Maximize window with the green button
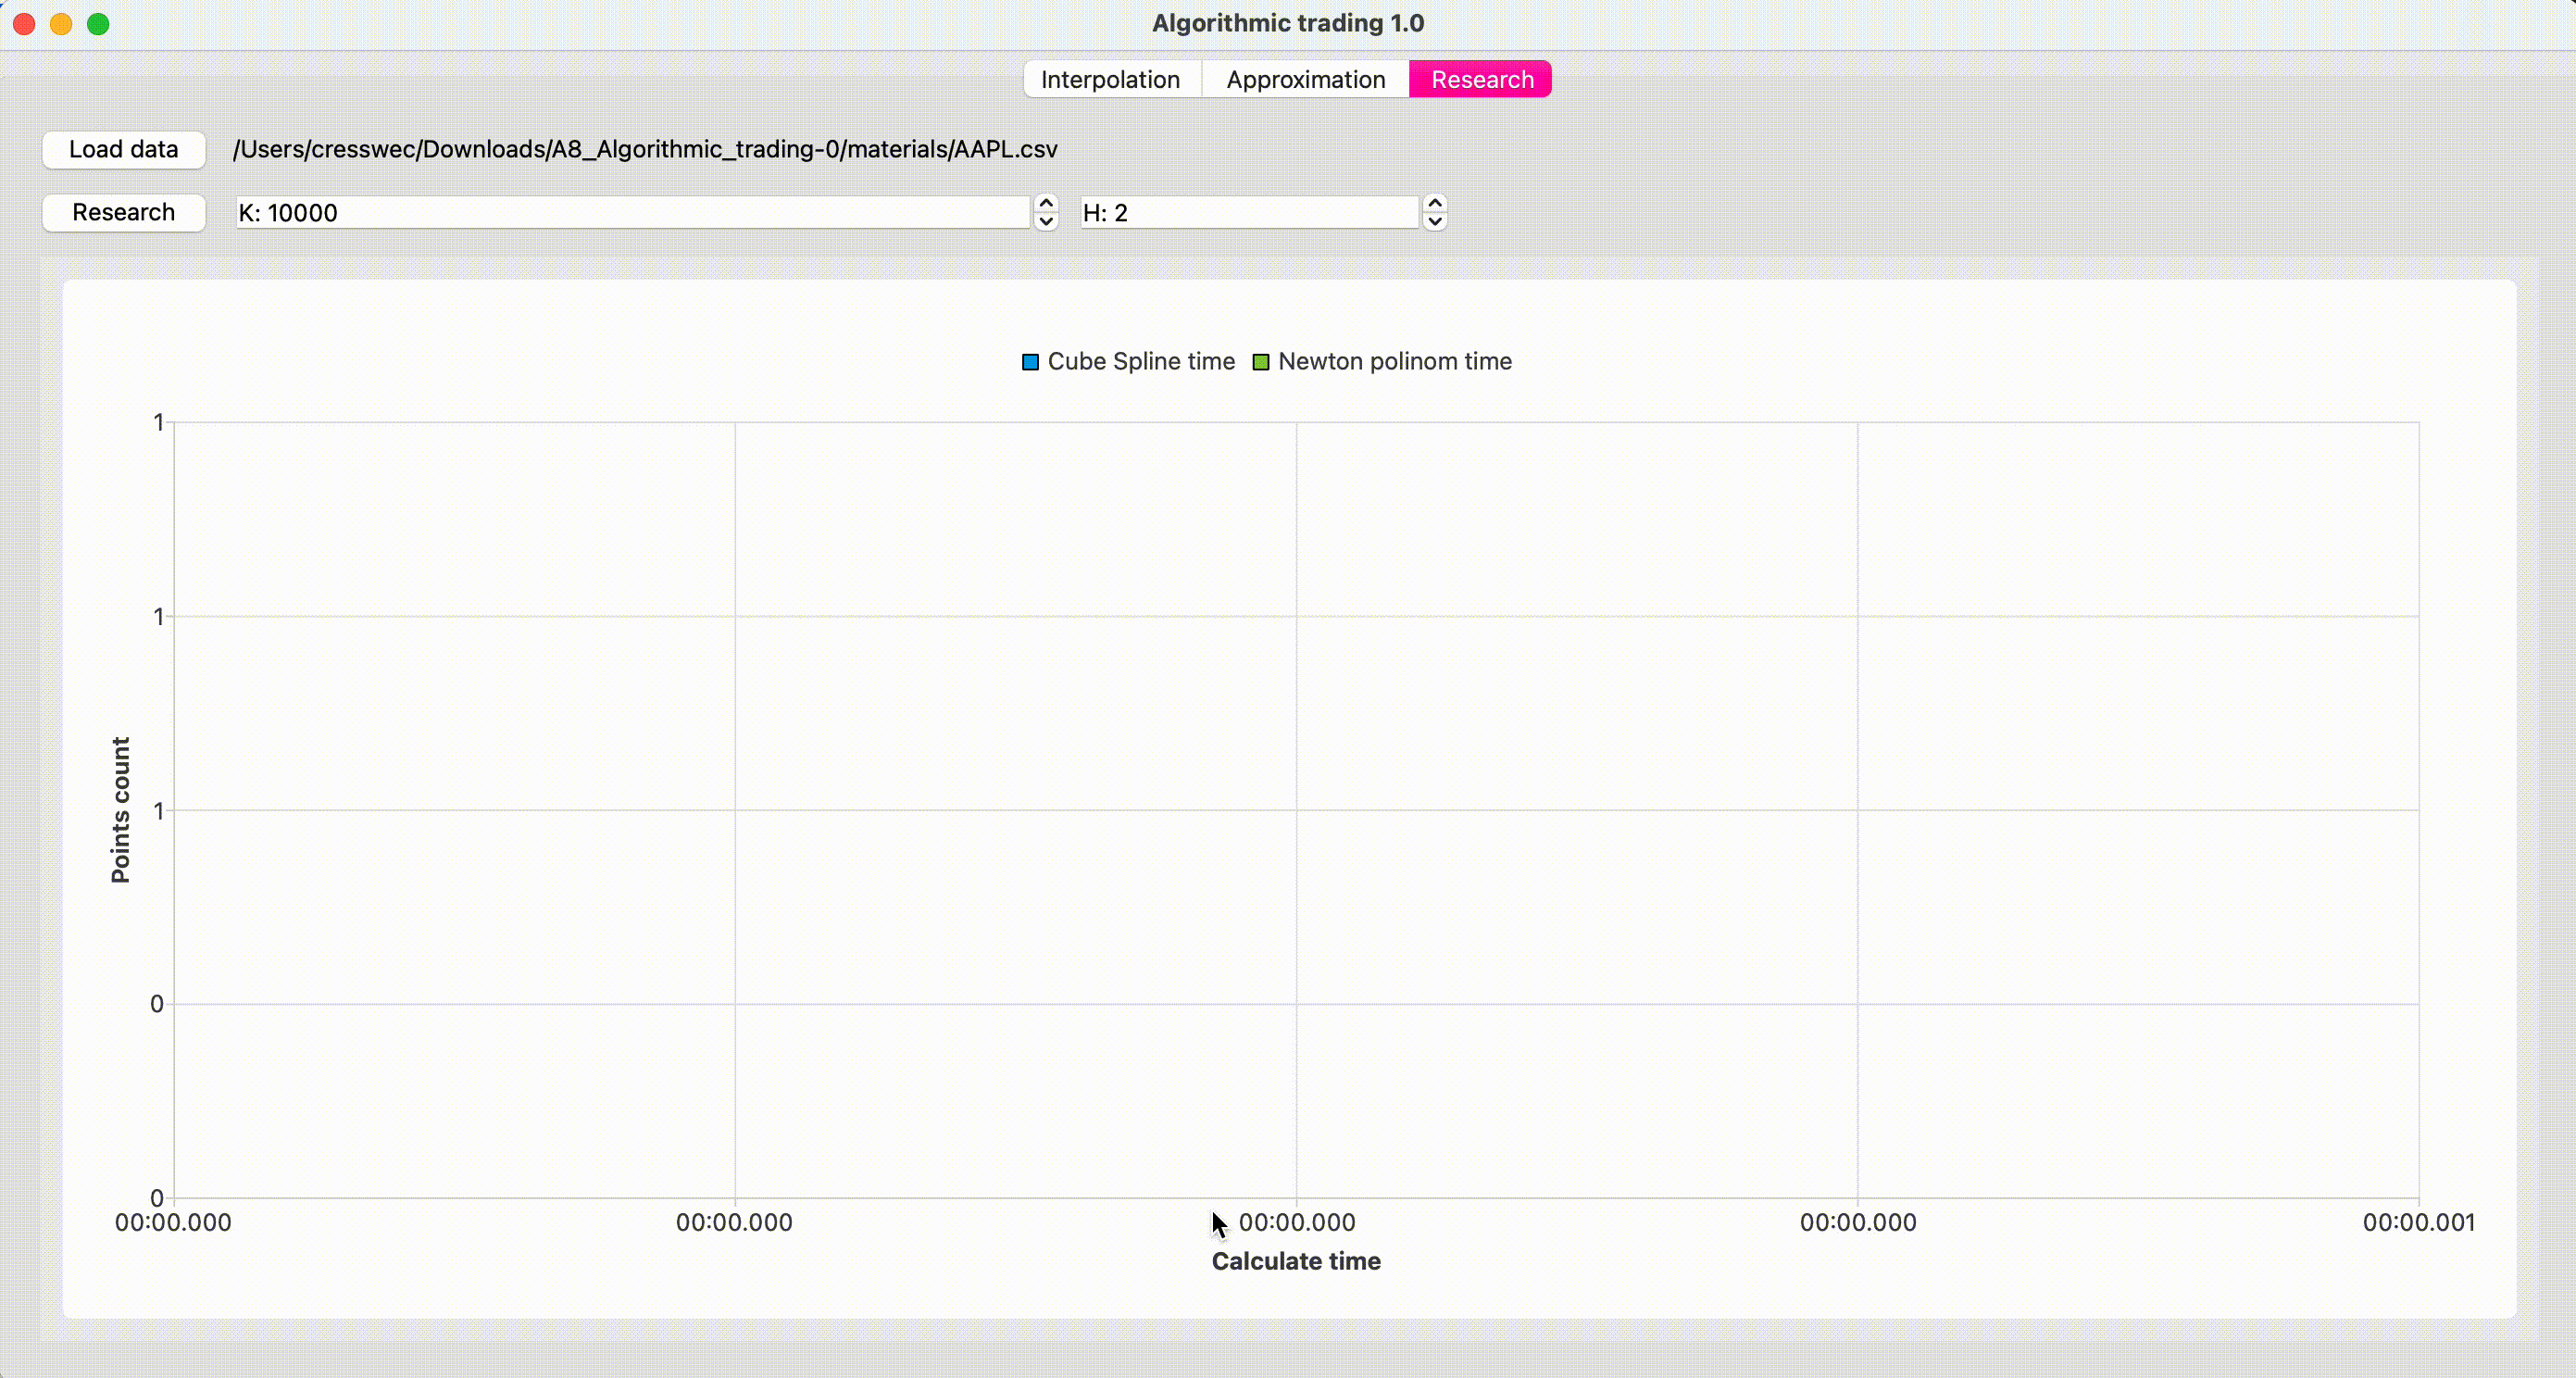2576x1378 pixels. 98,24
